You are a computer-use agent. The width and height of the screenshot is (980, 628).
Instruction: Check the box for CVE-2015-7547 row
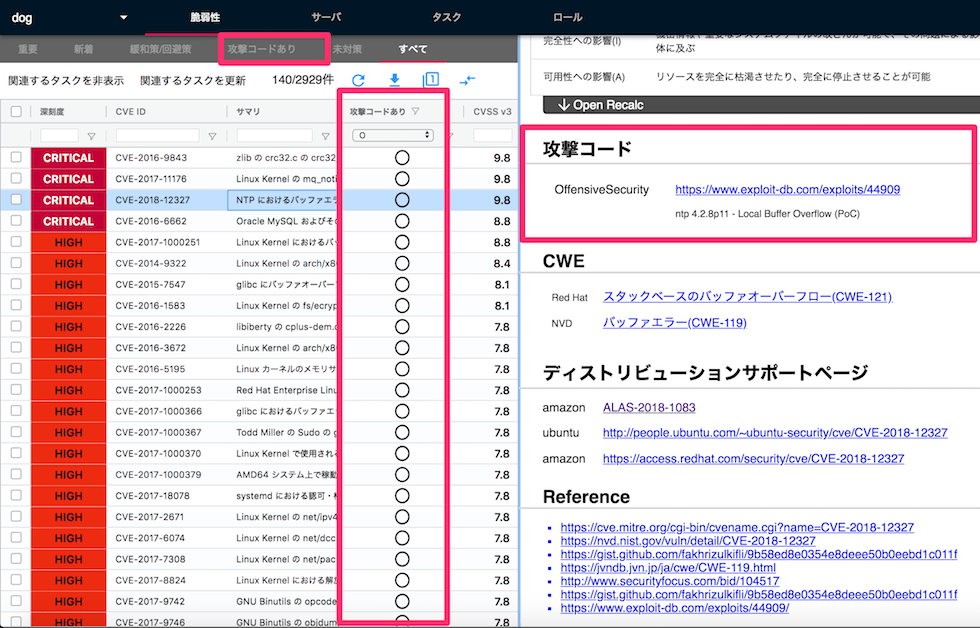tap(16, 284)
